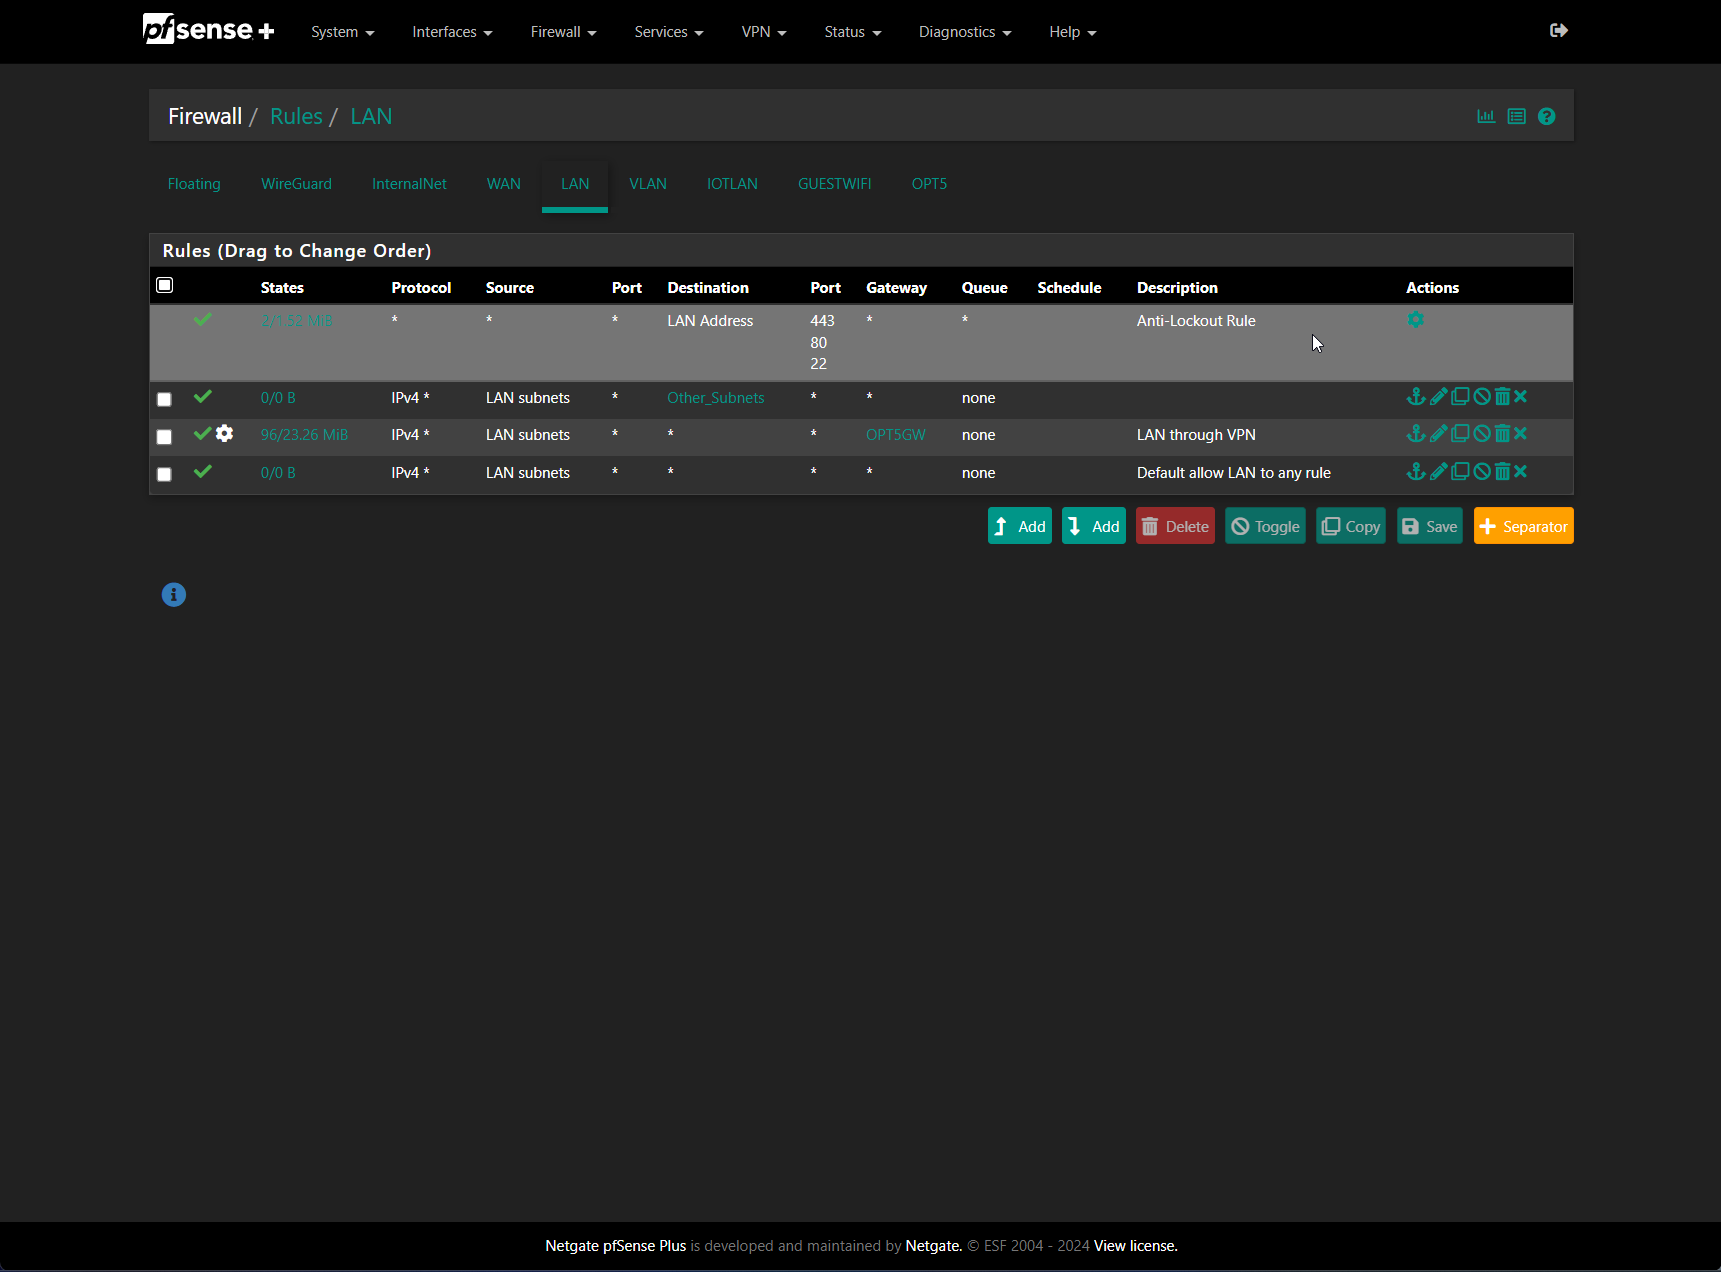The width and height of the screenshot is (1721, 1272).
Task: Switch to the WireGuard rules tab
Action: pyautogui.click(x=296, y=184)
